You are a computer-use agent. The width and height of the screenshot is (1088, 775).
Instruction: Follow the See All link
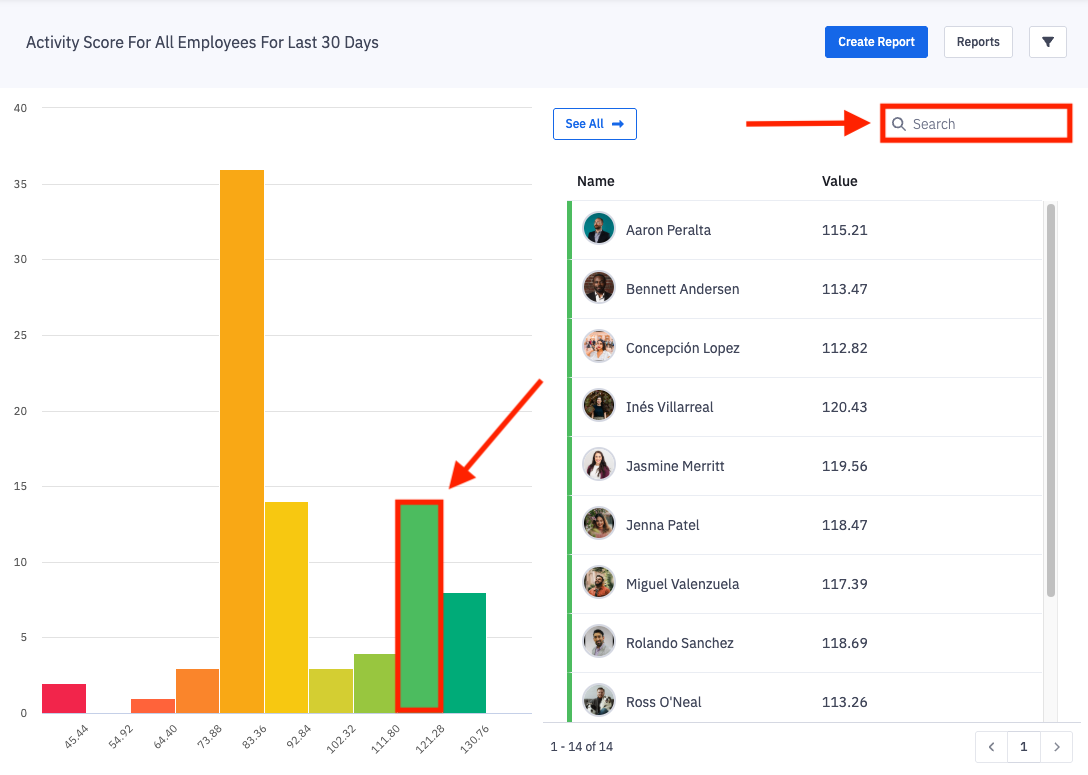594,124
